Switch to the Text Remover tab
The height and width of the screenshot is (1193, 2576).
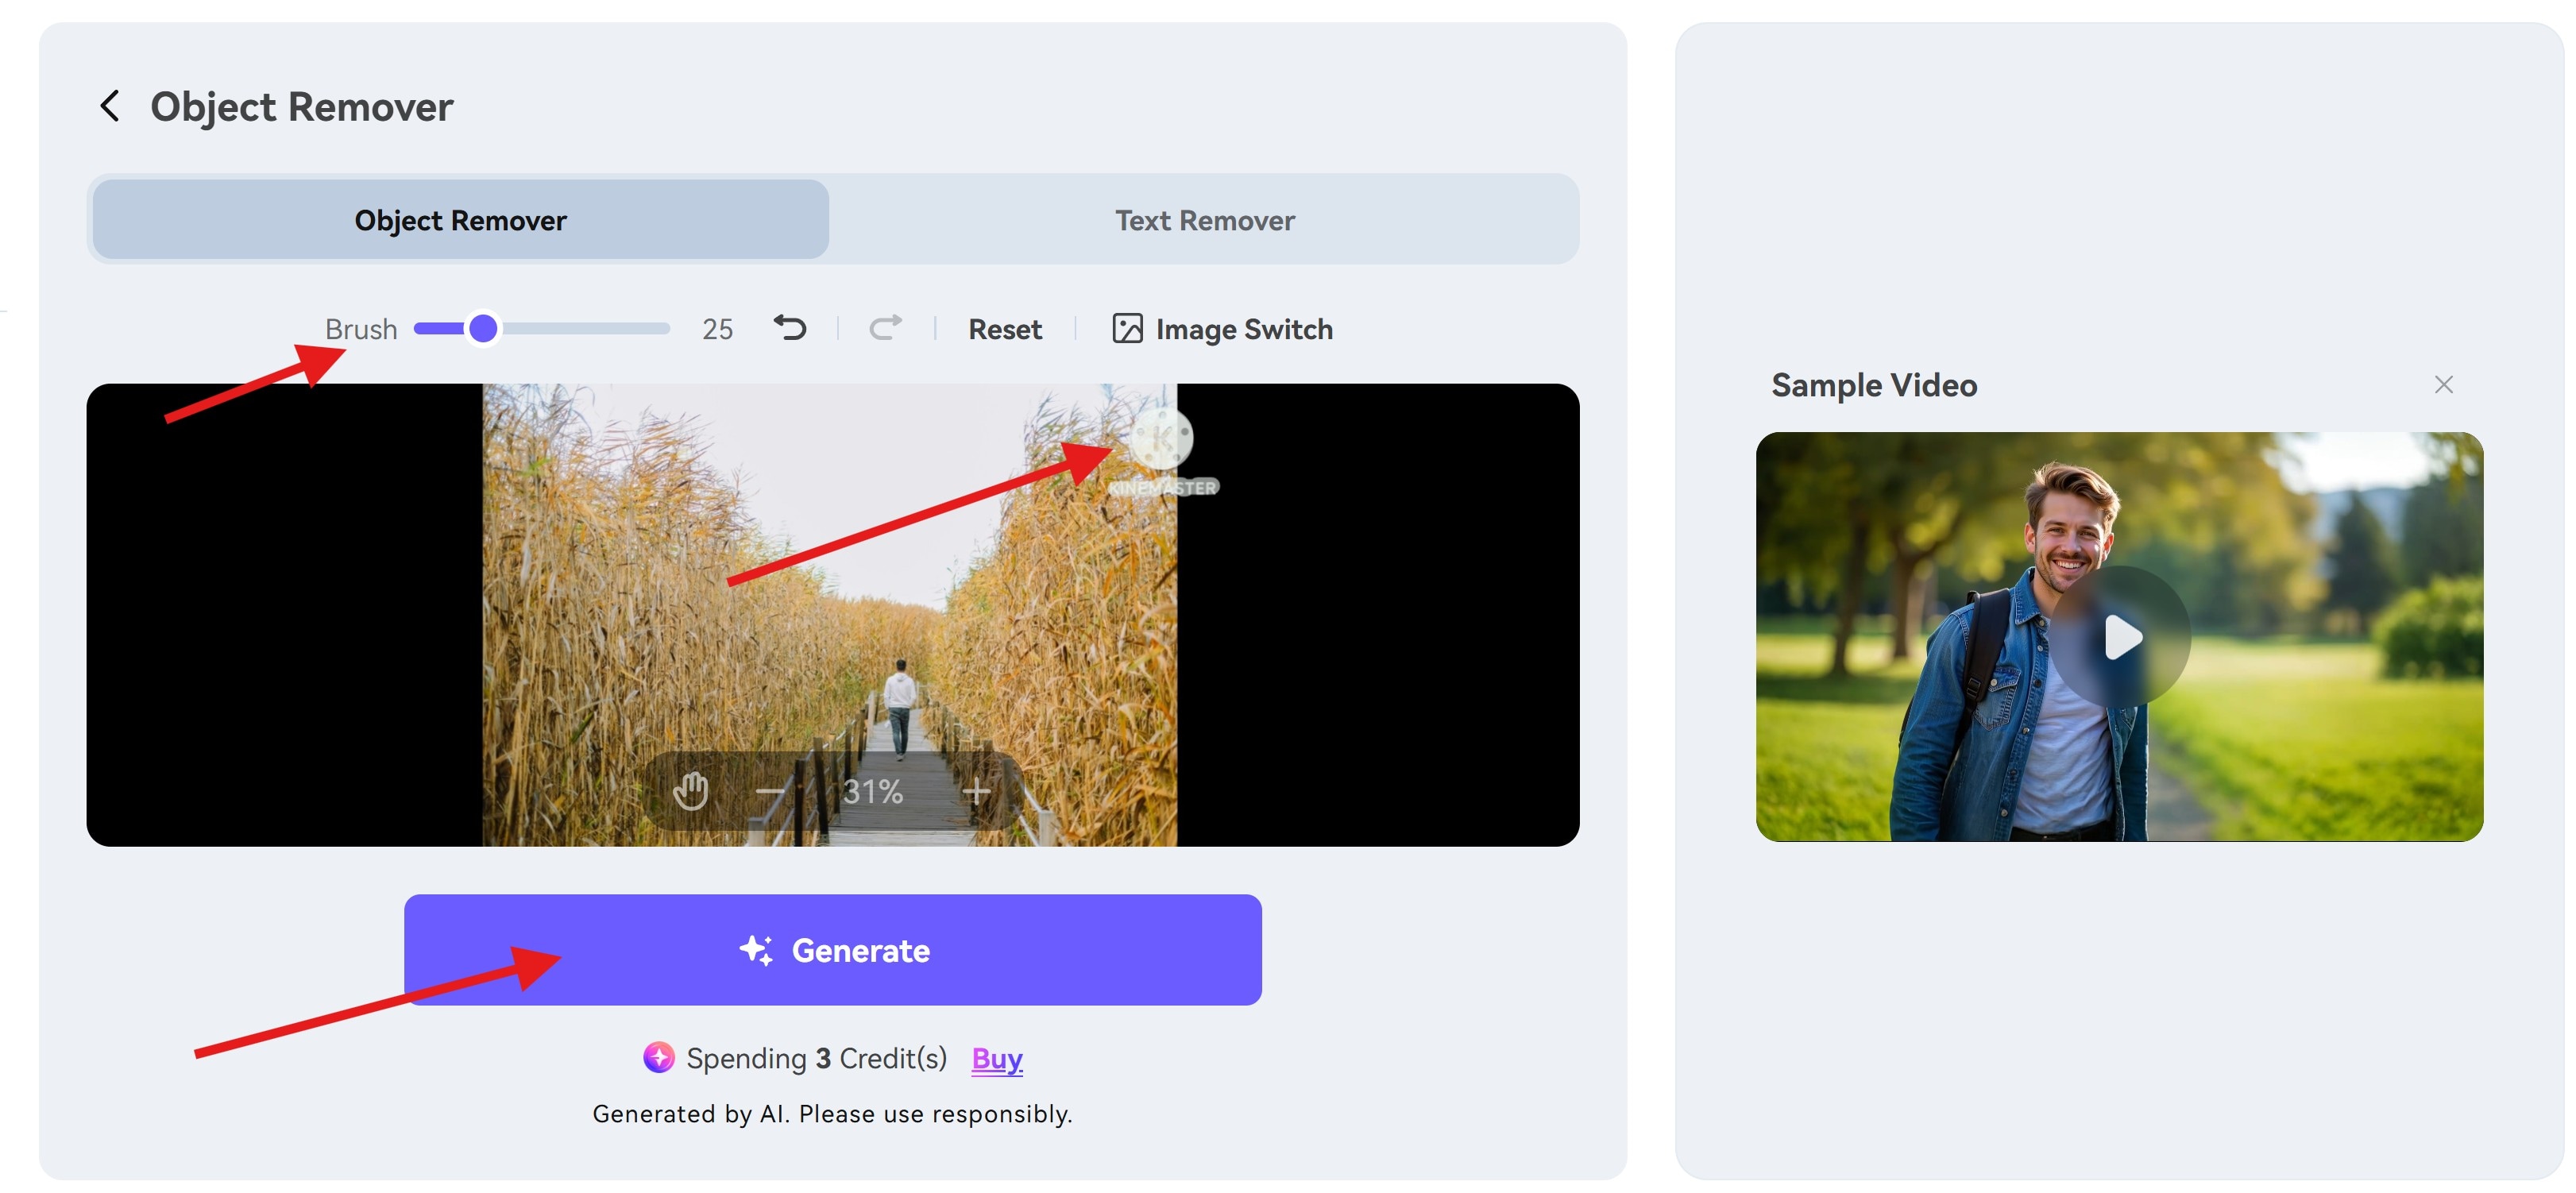[1204, 219]
